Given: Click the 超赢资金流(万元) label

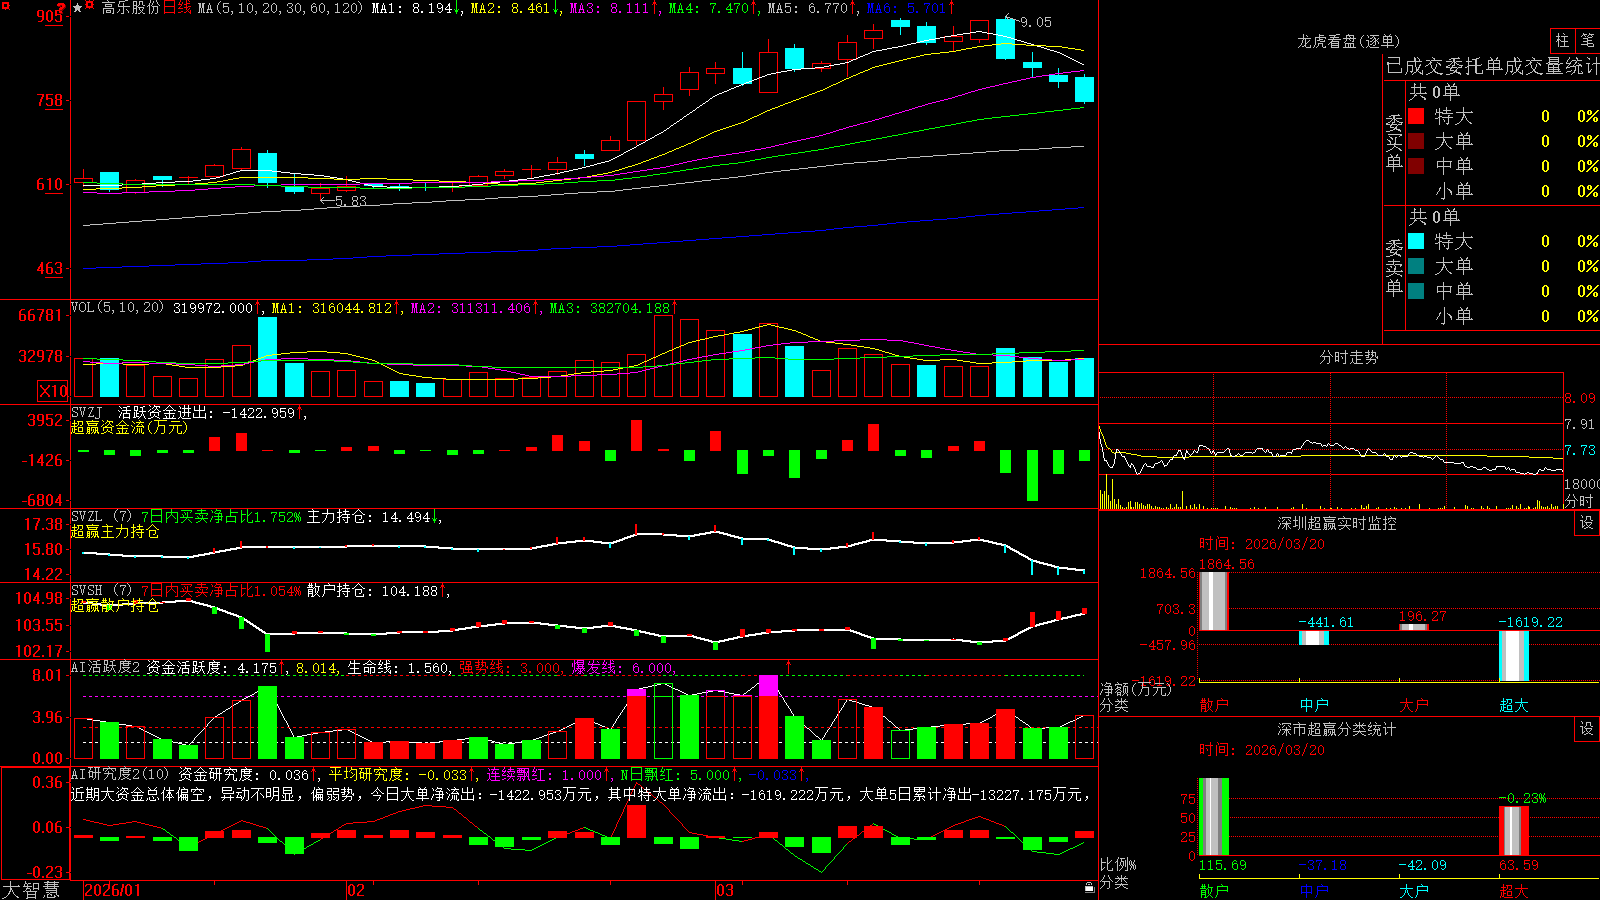Looking at the screenshot, I should 129,427.
